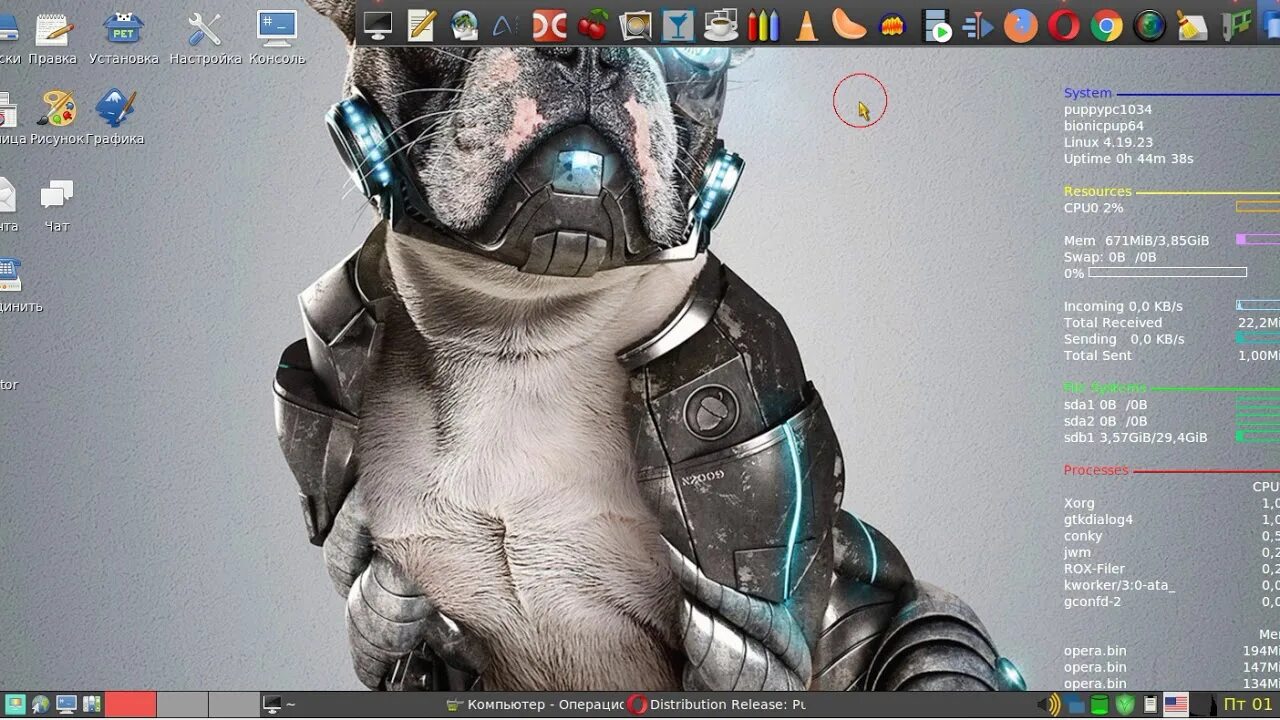Click the taskbar file manager launcher

click(92, 705)
